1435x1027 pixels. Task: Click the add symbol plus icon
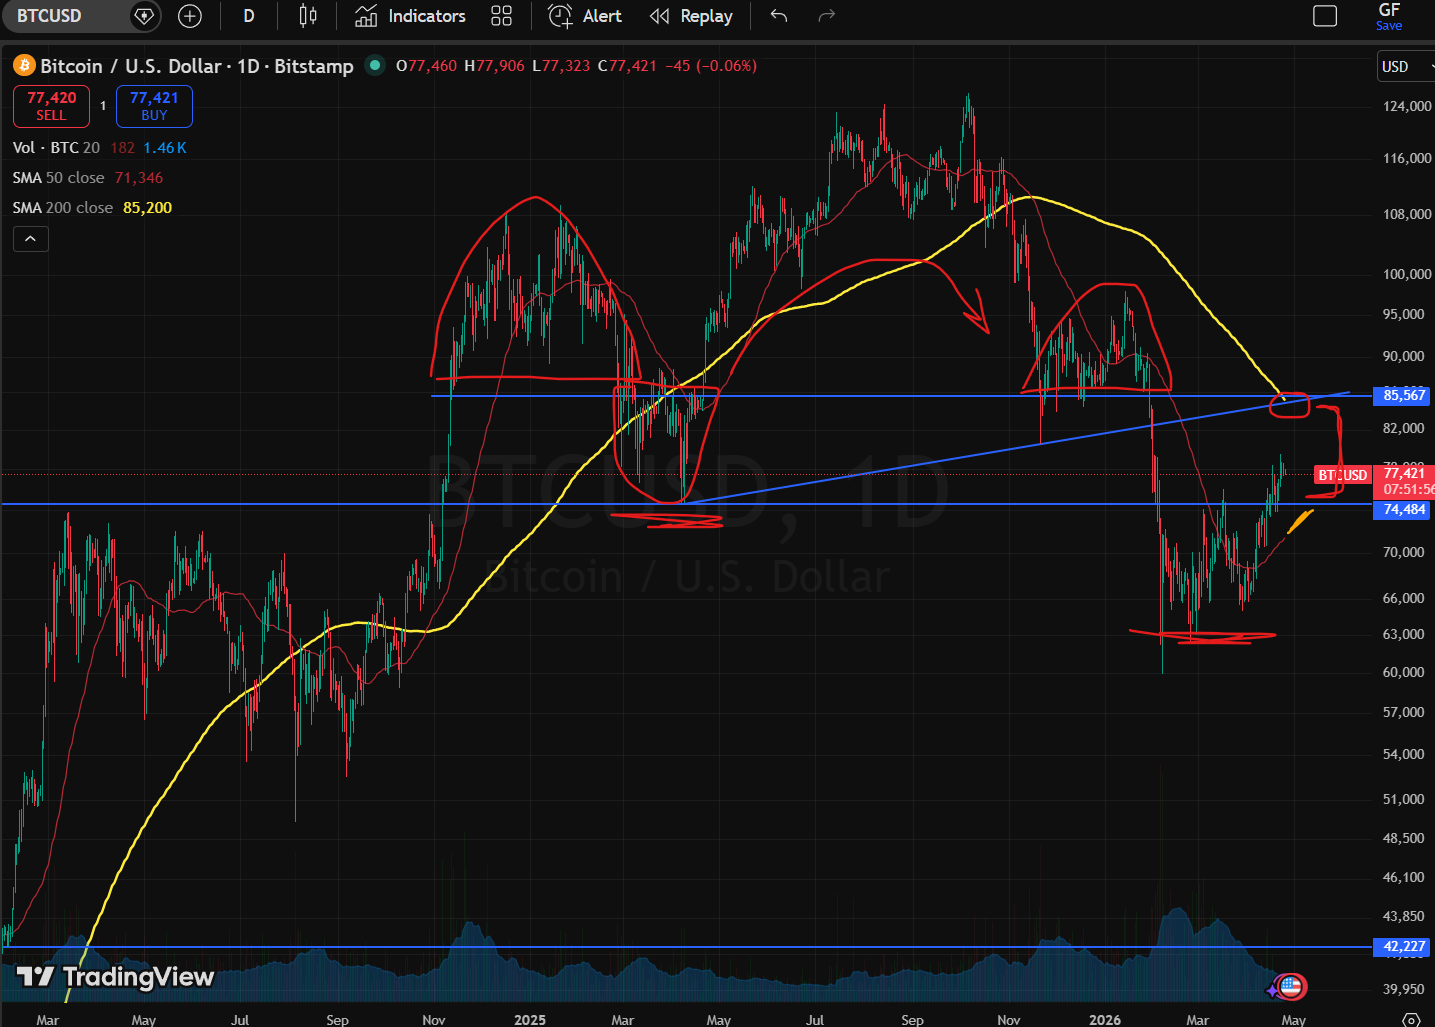[x=189, y=16]
